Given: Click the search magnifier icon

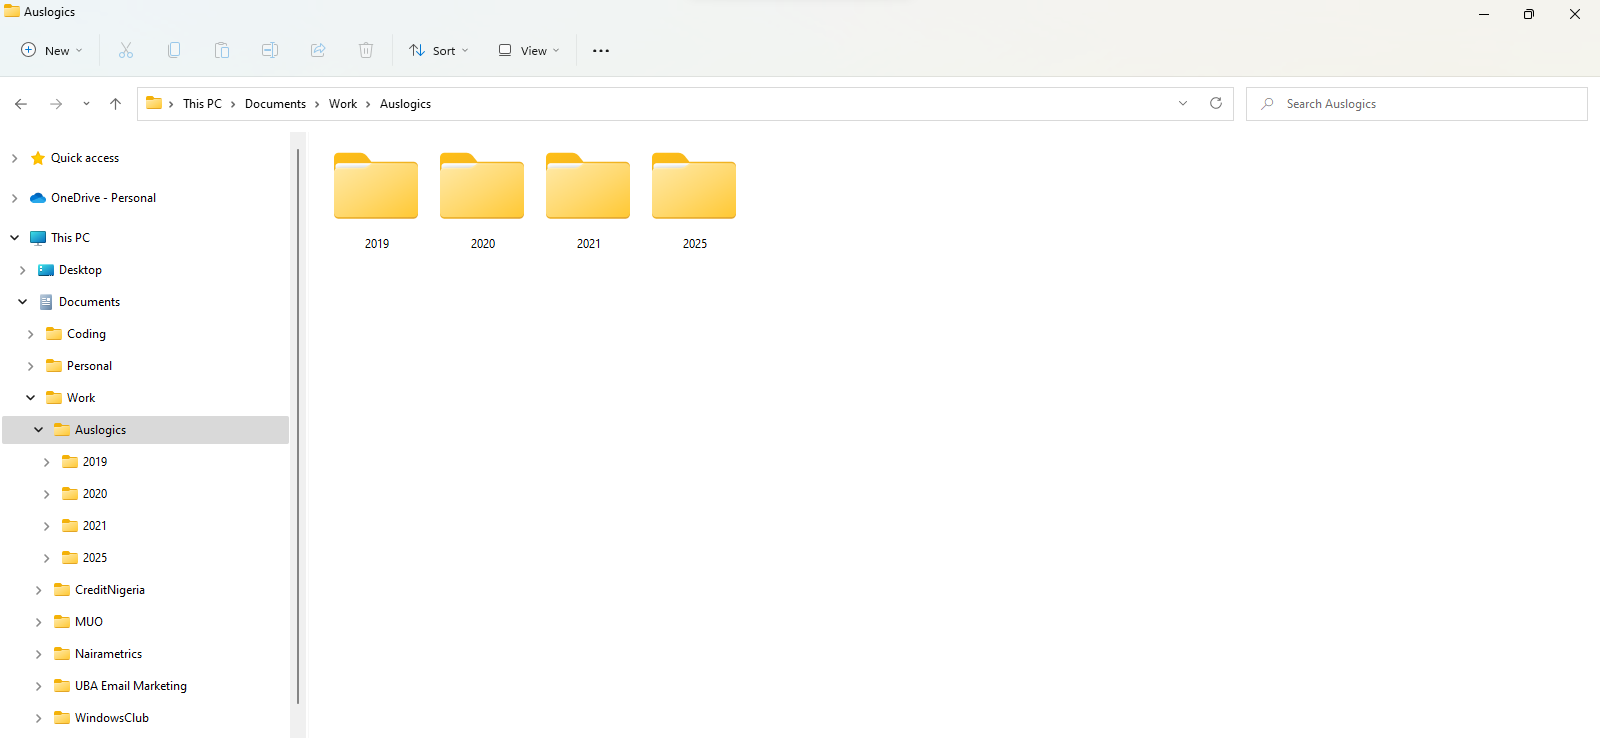Looking at the screenshot, I should pos(1268,104).
